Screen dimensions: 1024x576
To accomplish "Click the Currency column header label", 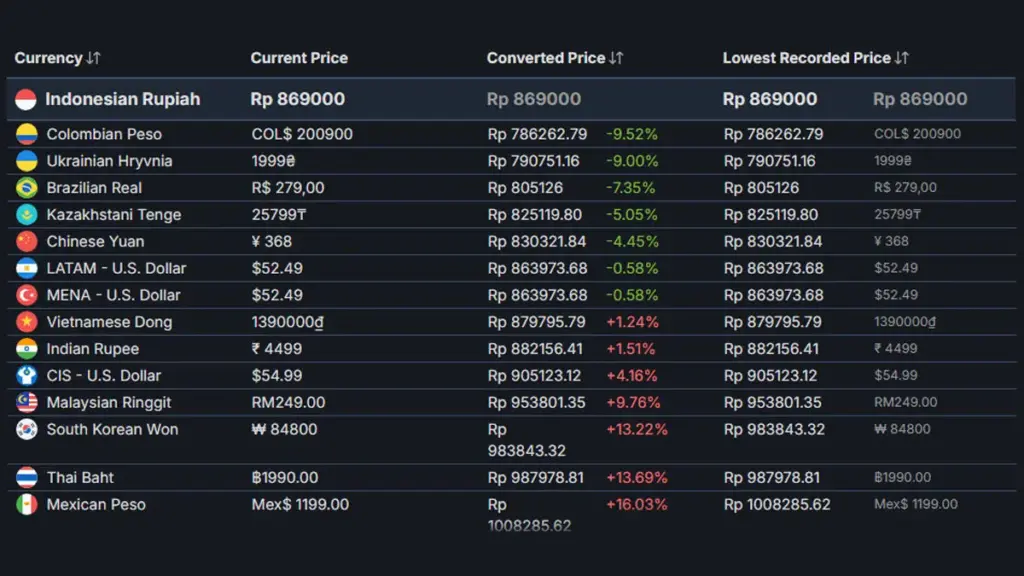I will click(x=47, y=58).
